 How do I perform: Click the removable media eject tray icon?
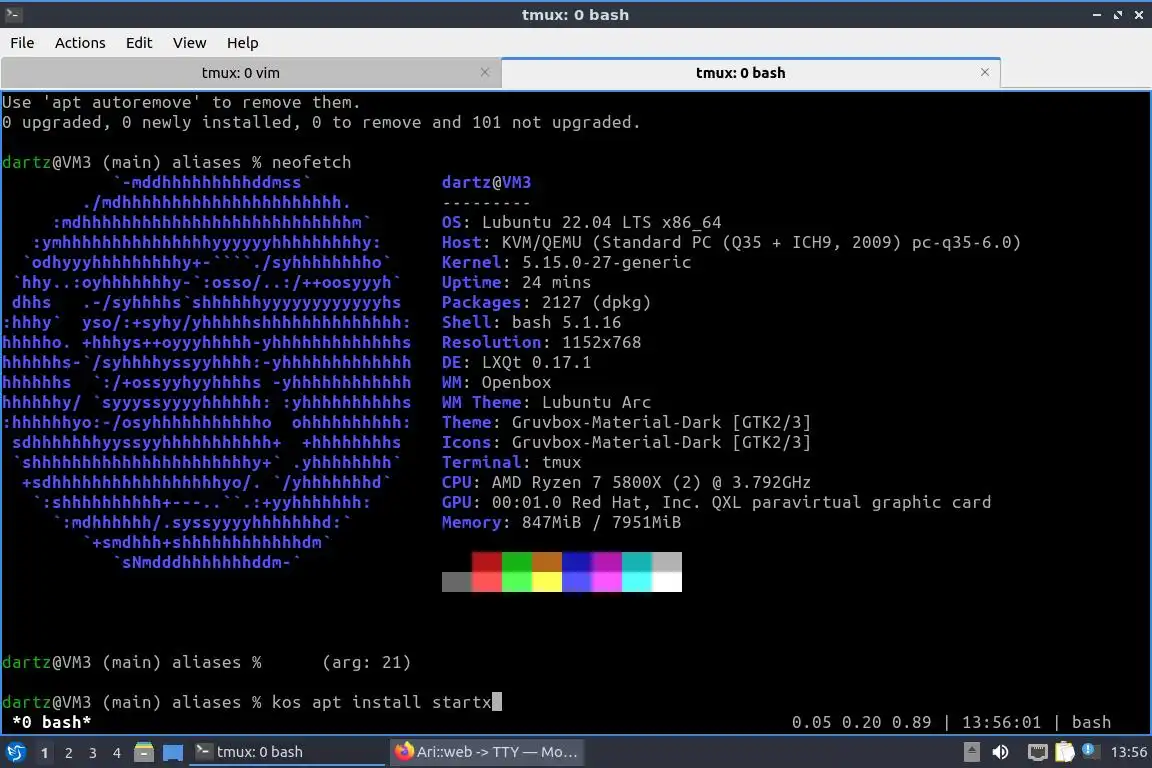(971, 752)
